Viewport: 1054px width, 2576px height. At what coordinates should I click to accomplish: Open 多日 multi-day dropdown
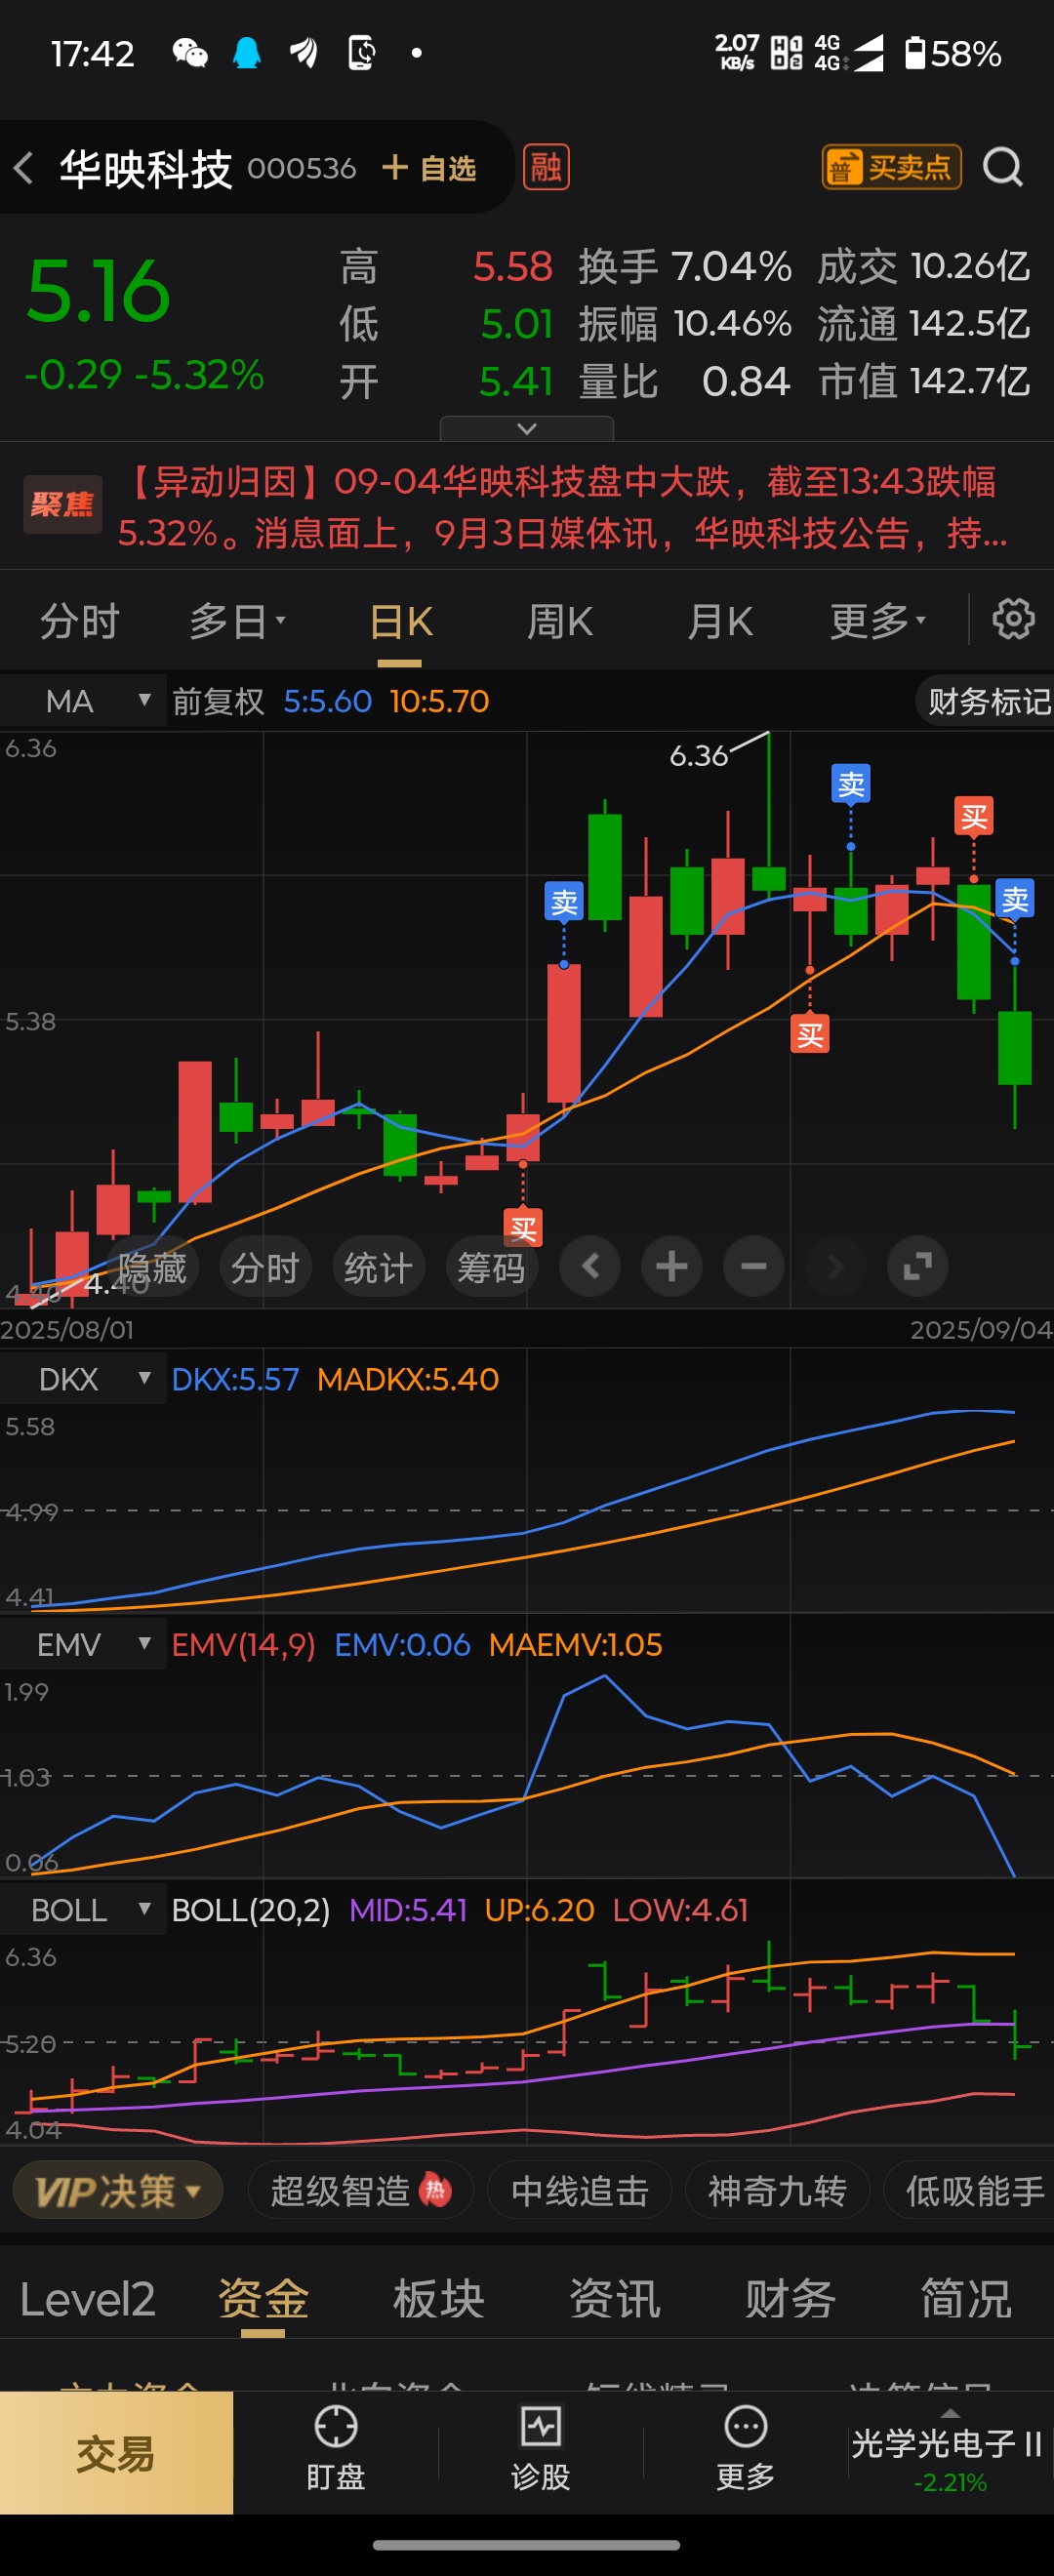[237, 621]
